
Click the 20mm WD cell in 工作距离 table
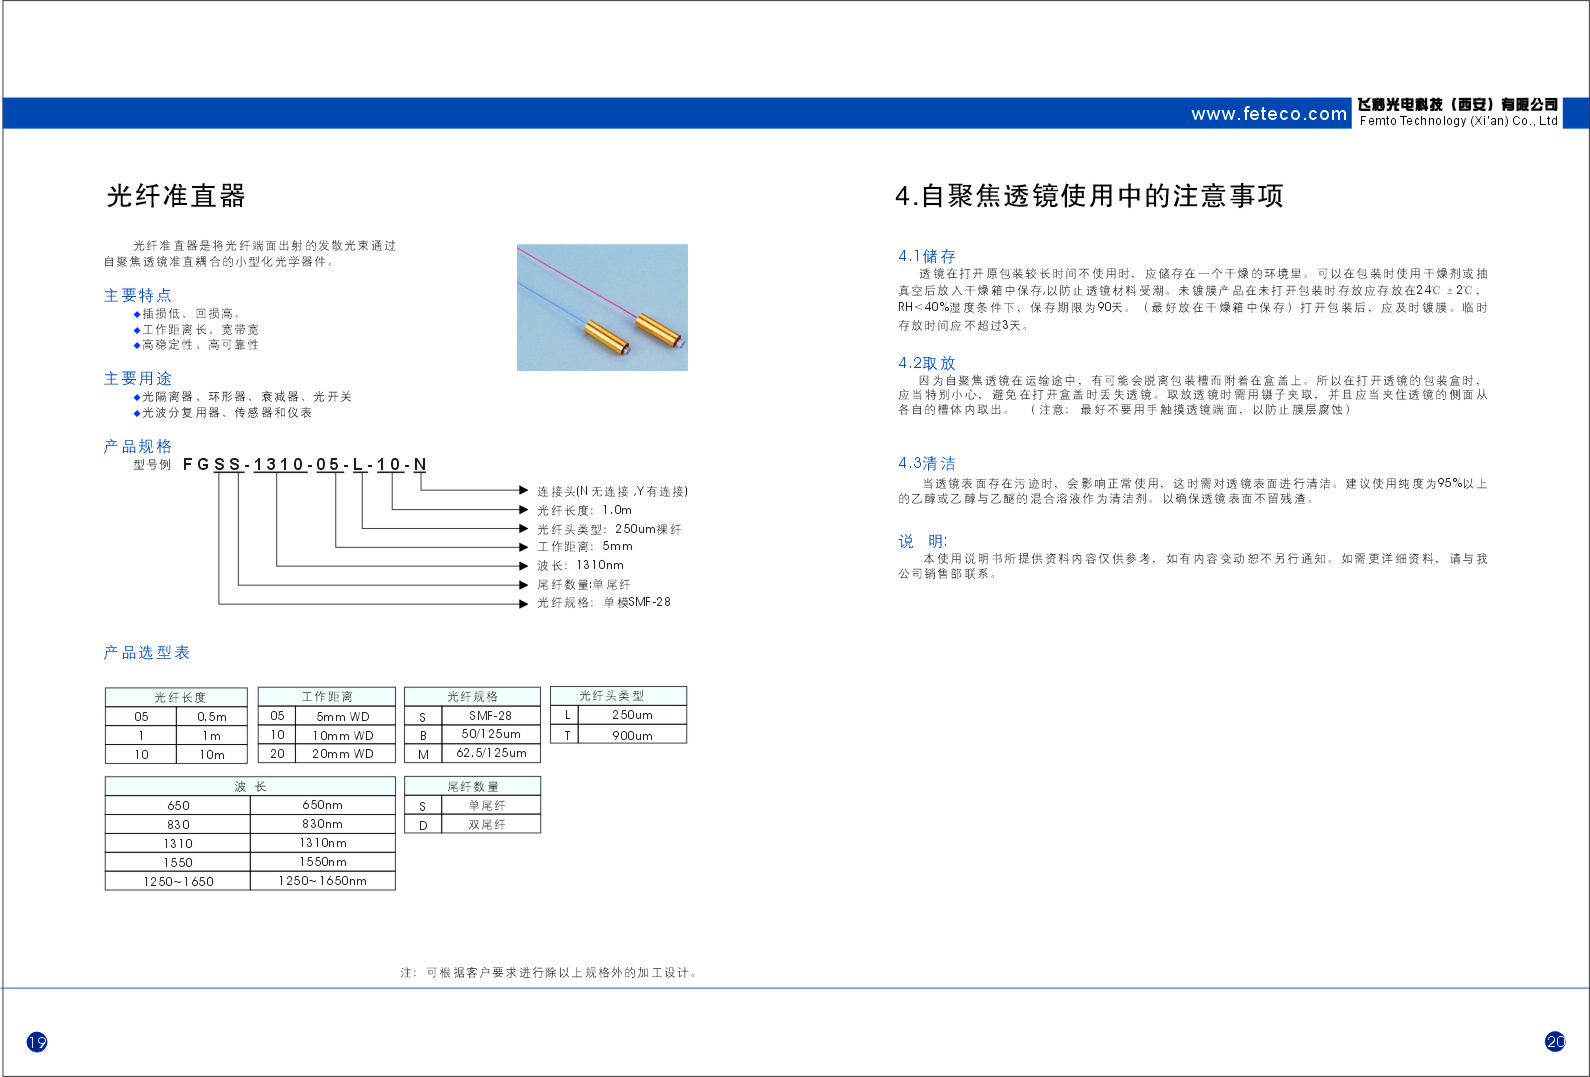point(342,754)
